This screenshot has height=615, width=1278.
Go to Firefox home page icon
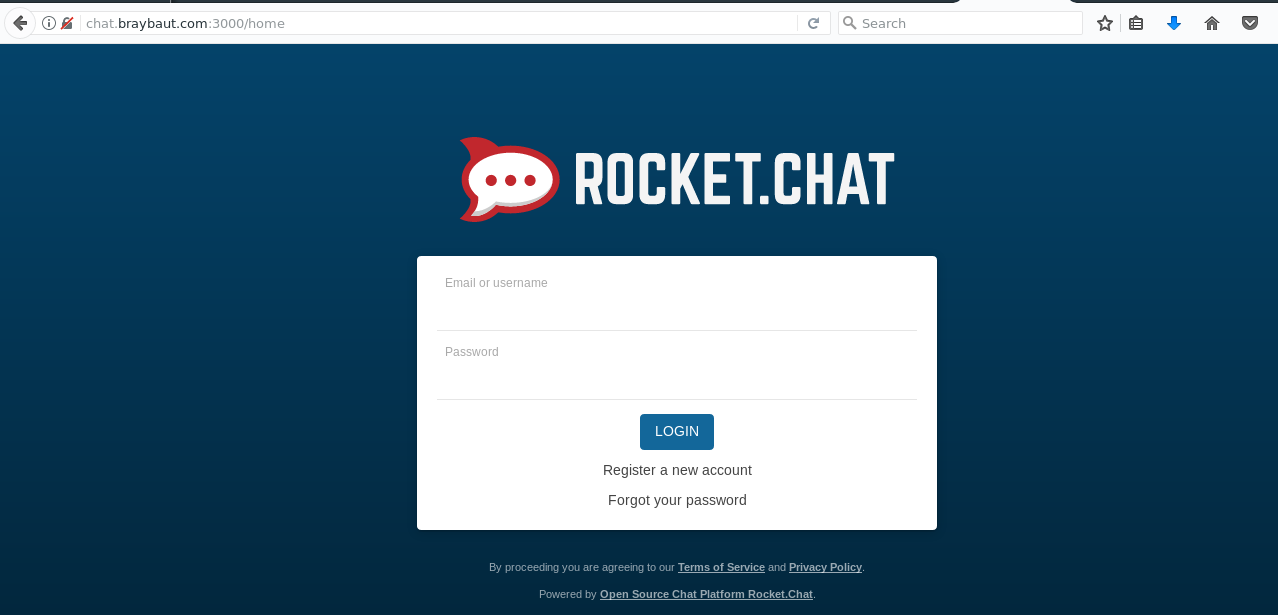[x=1212, y=23]
